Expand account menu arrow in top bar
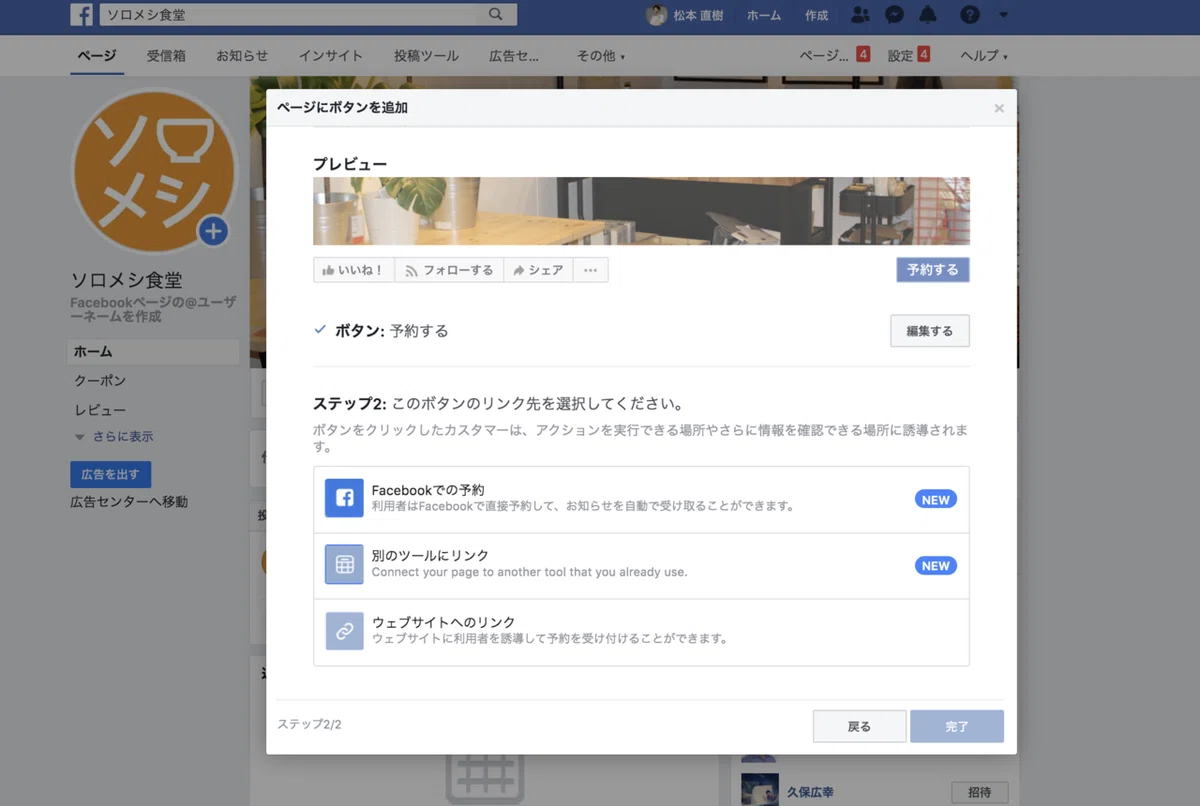 (x=1004, y=16)
